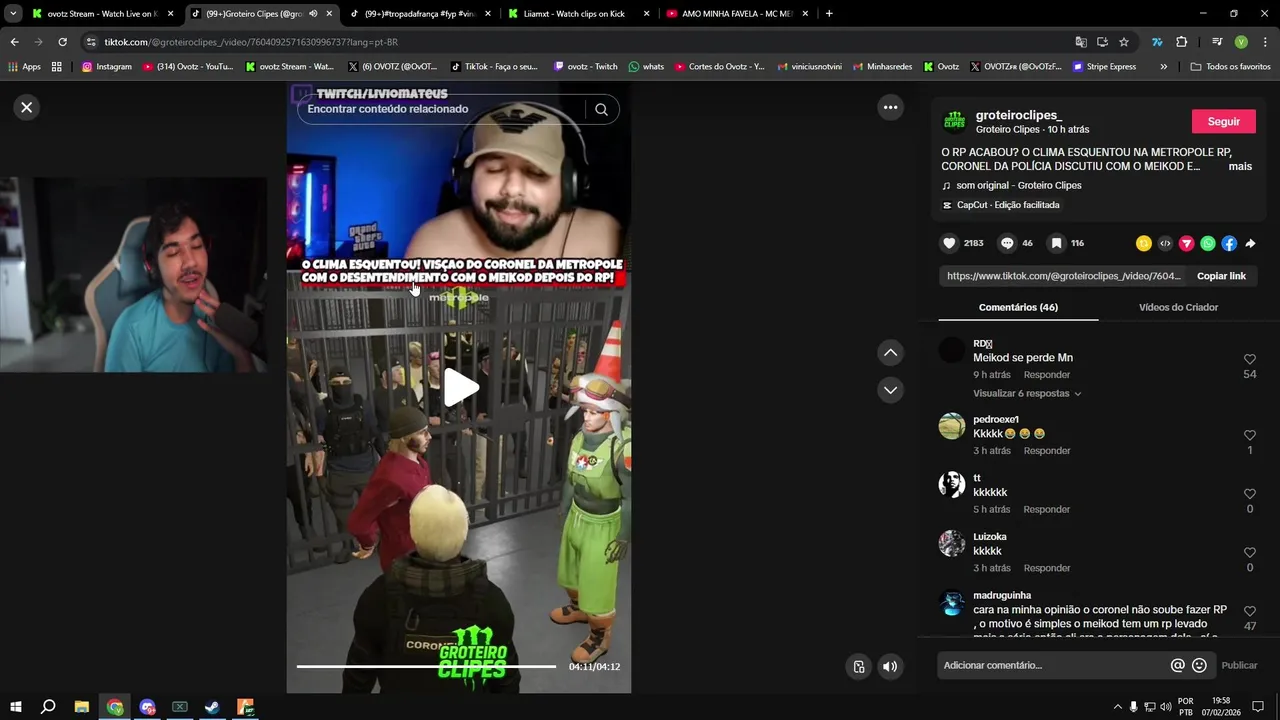Click the 'Adicionar comentário...' field
The height and width of the screenshot is (720, 1280).
point(1052,665)
